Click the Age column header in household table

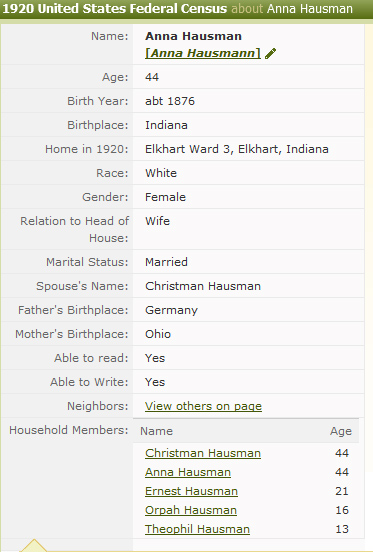(x=341, y=431)
